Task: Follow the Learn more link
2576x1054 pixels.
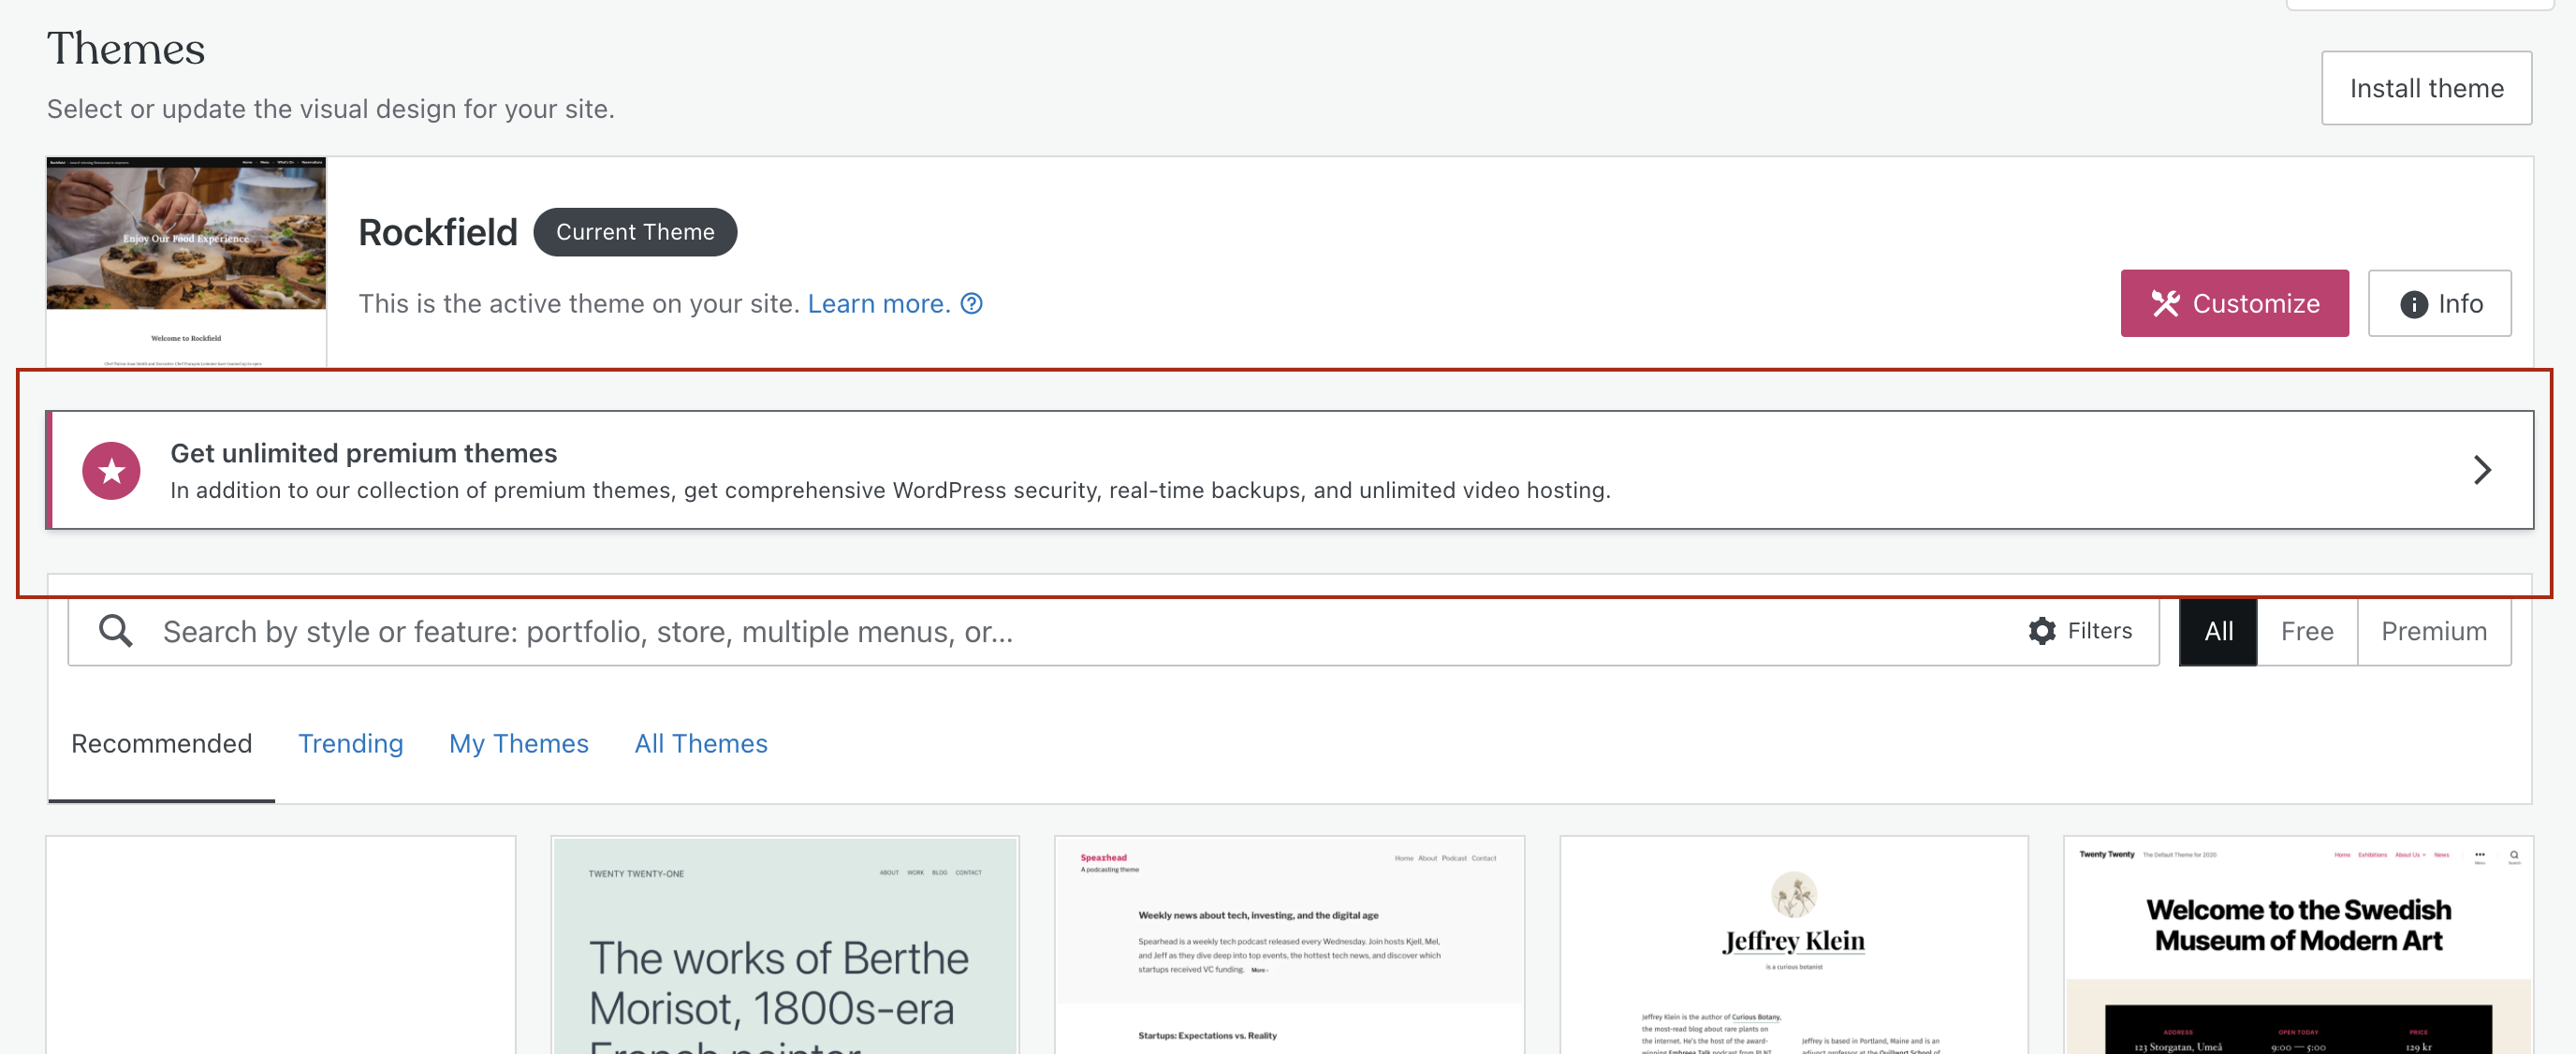Action: 878,303
